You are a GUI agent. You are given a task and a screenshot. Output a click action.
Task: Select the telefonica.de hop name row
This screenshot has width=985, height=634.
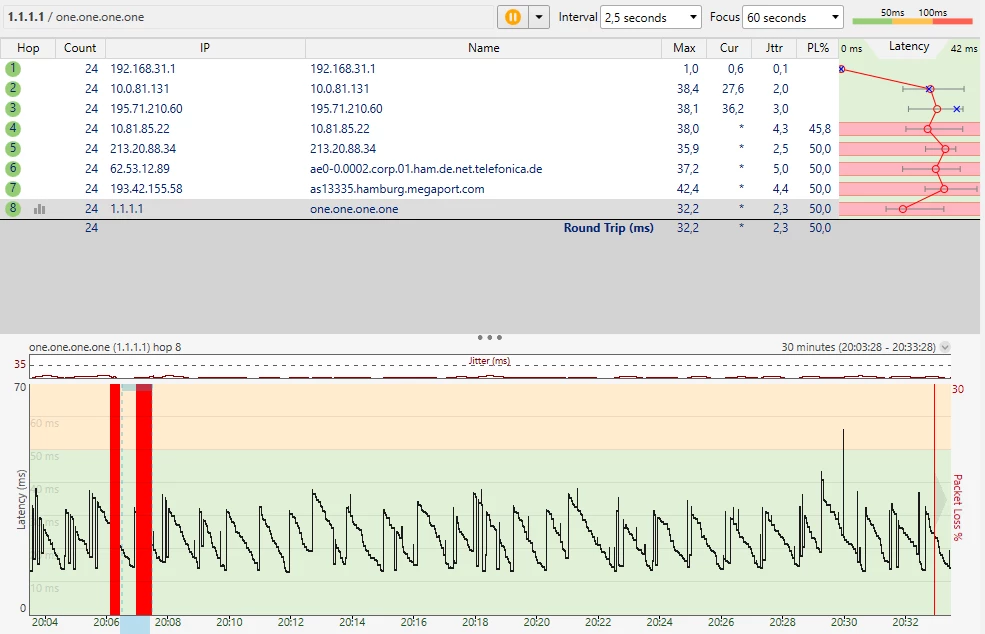(426, 169)
